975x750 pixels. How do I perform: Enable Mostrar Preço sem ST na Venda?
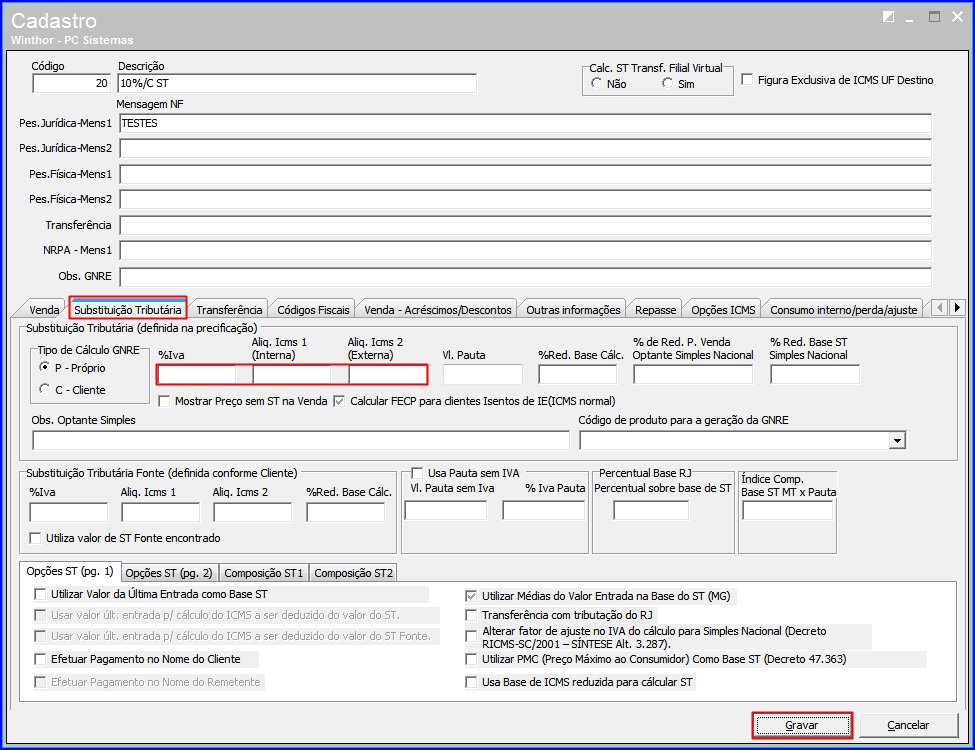[164, 401]
